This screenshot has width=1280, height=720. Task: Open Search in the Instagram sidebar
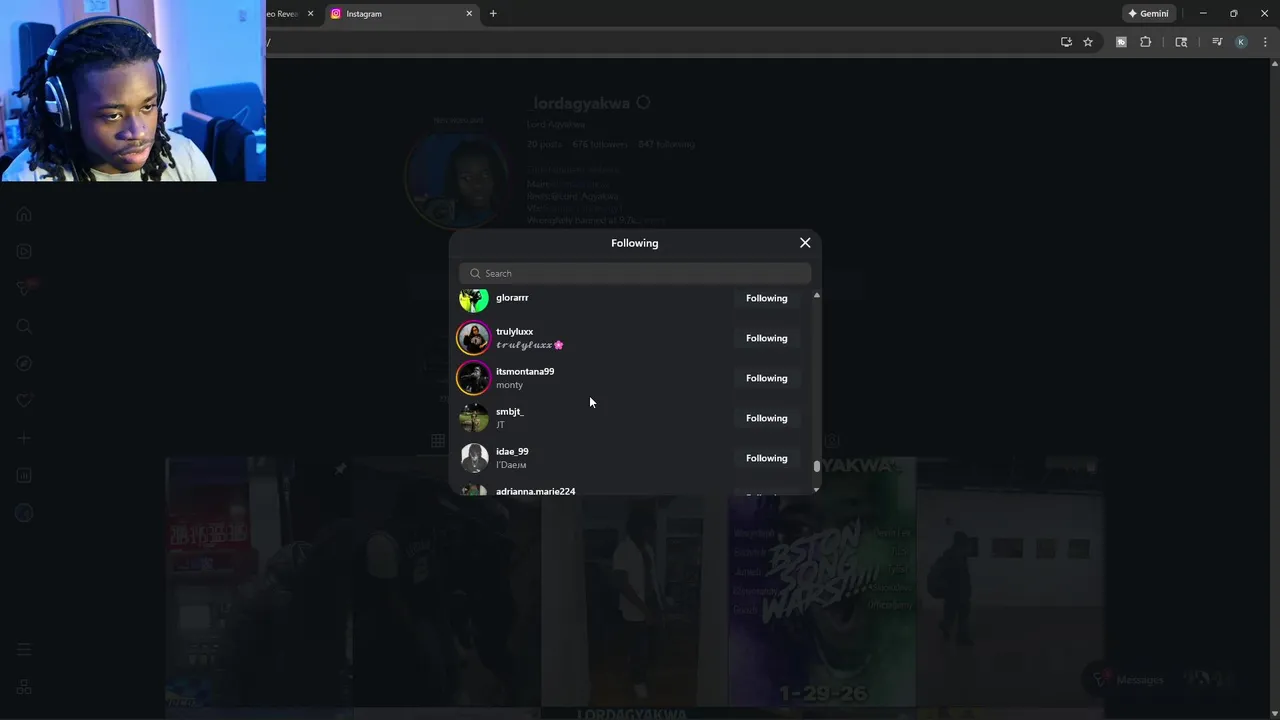24,326
